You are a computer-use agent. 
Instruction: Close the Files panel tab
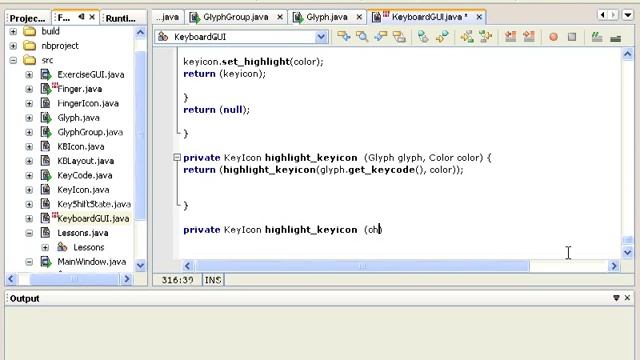pyautogui.click(x=92, y=17)
